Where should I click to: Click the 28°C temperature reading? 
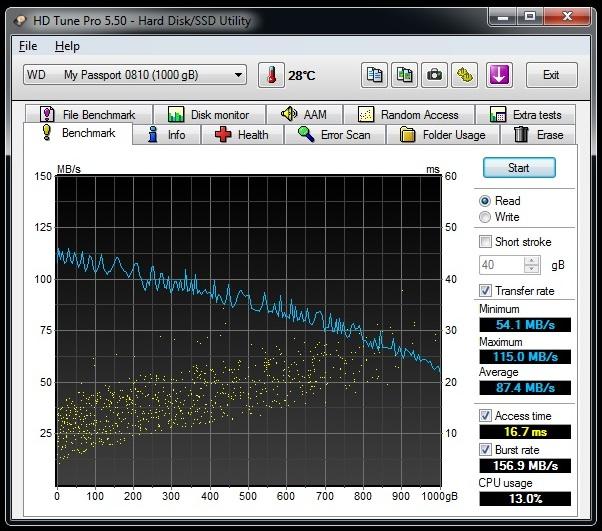coord(302,76)
